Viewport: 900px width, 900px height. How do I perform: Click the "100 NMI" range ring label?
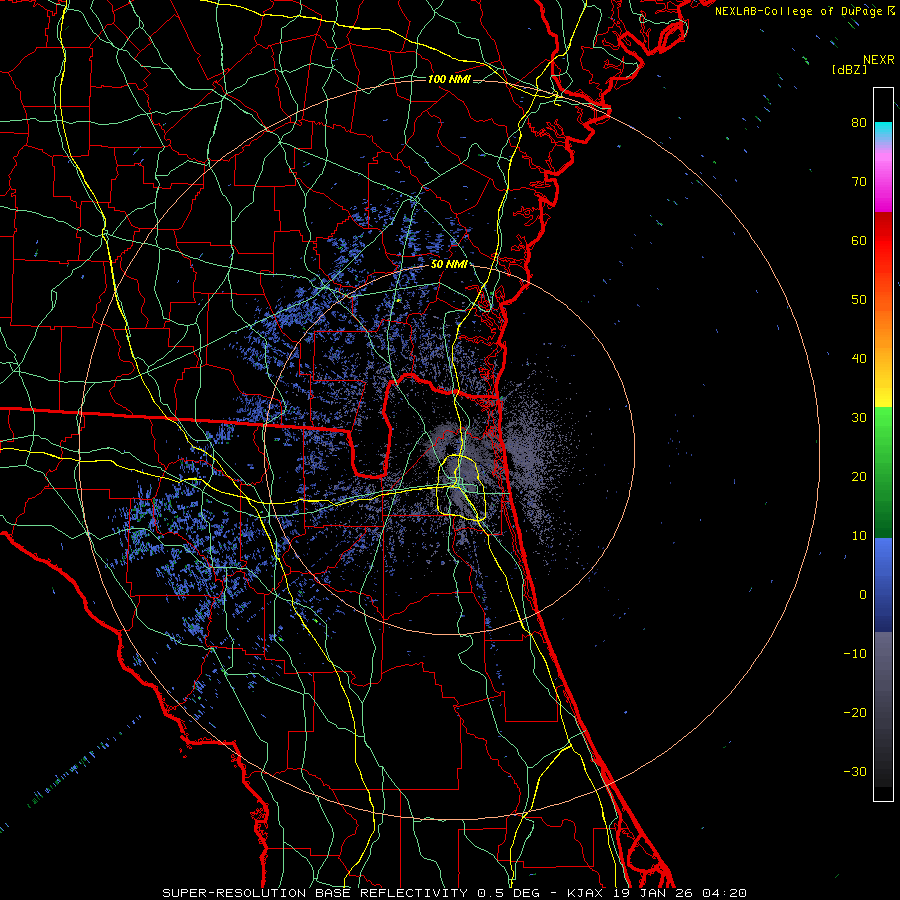click(449, 79)
